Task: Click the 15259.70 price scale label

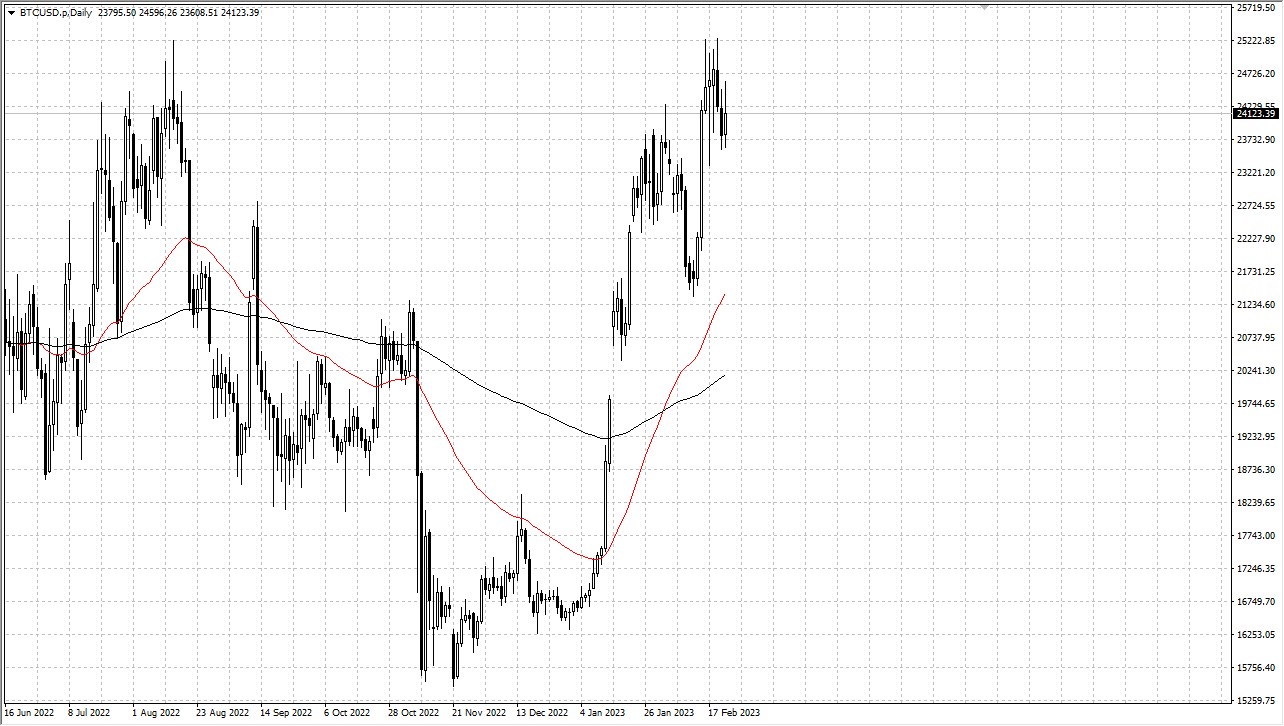Action: coord(1255,700)
